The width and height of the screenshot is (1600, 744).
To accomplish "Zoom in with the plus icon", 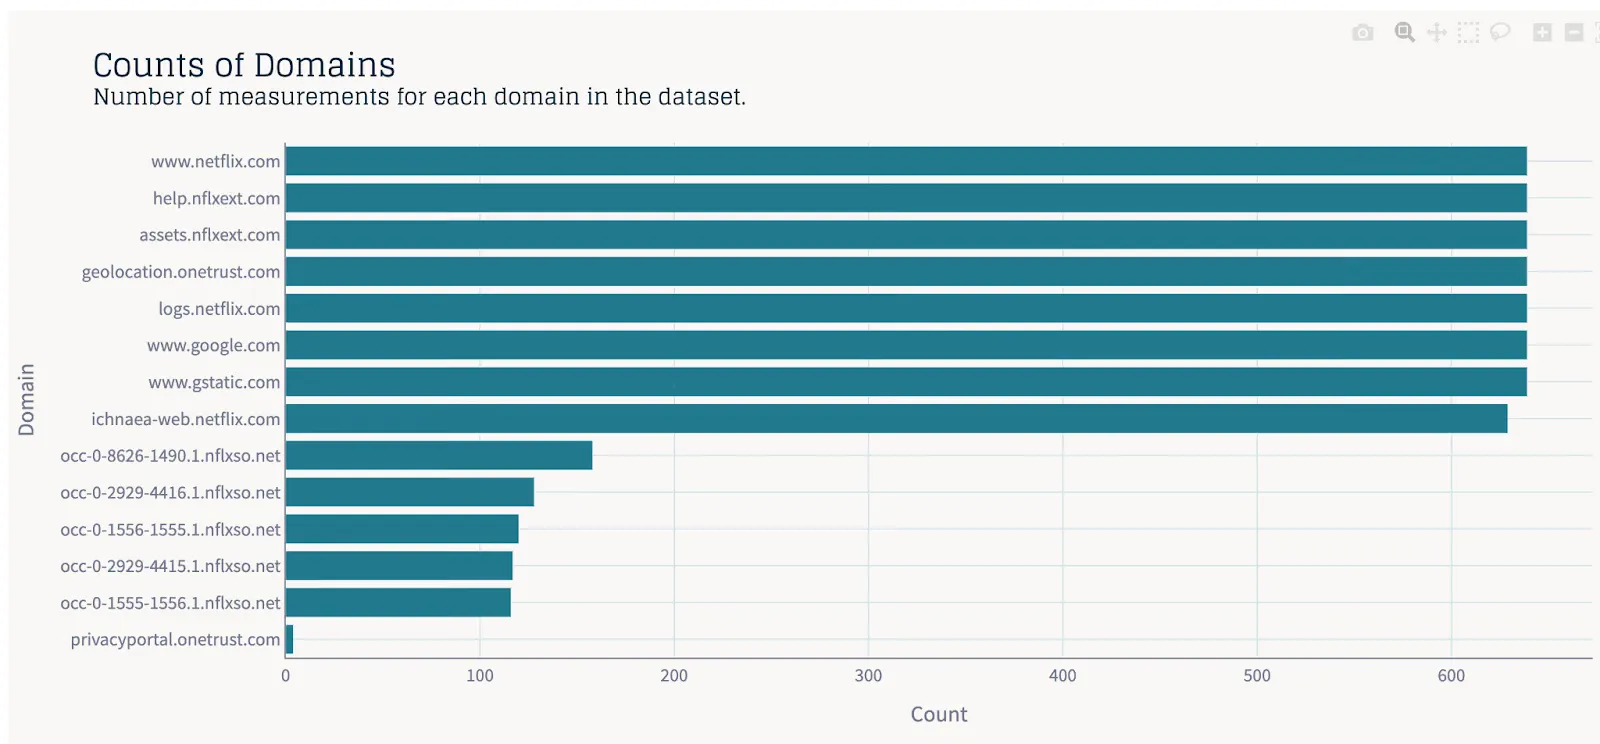I will coord(1542,33).
